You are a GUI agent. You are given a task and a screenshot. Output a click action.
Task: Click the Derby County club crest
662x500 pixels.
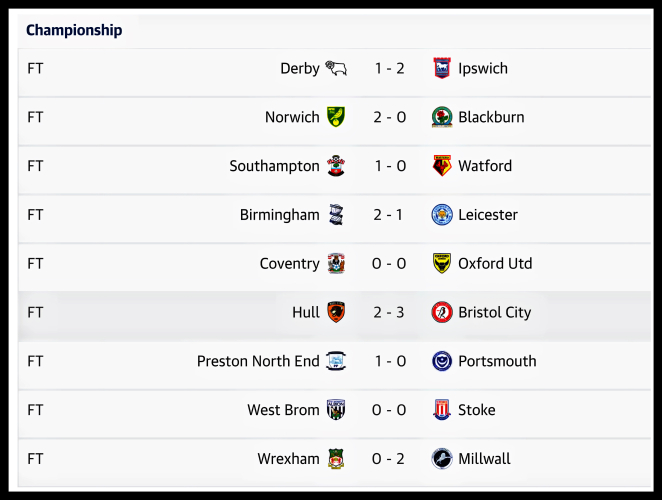(x=336, y=69)
